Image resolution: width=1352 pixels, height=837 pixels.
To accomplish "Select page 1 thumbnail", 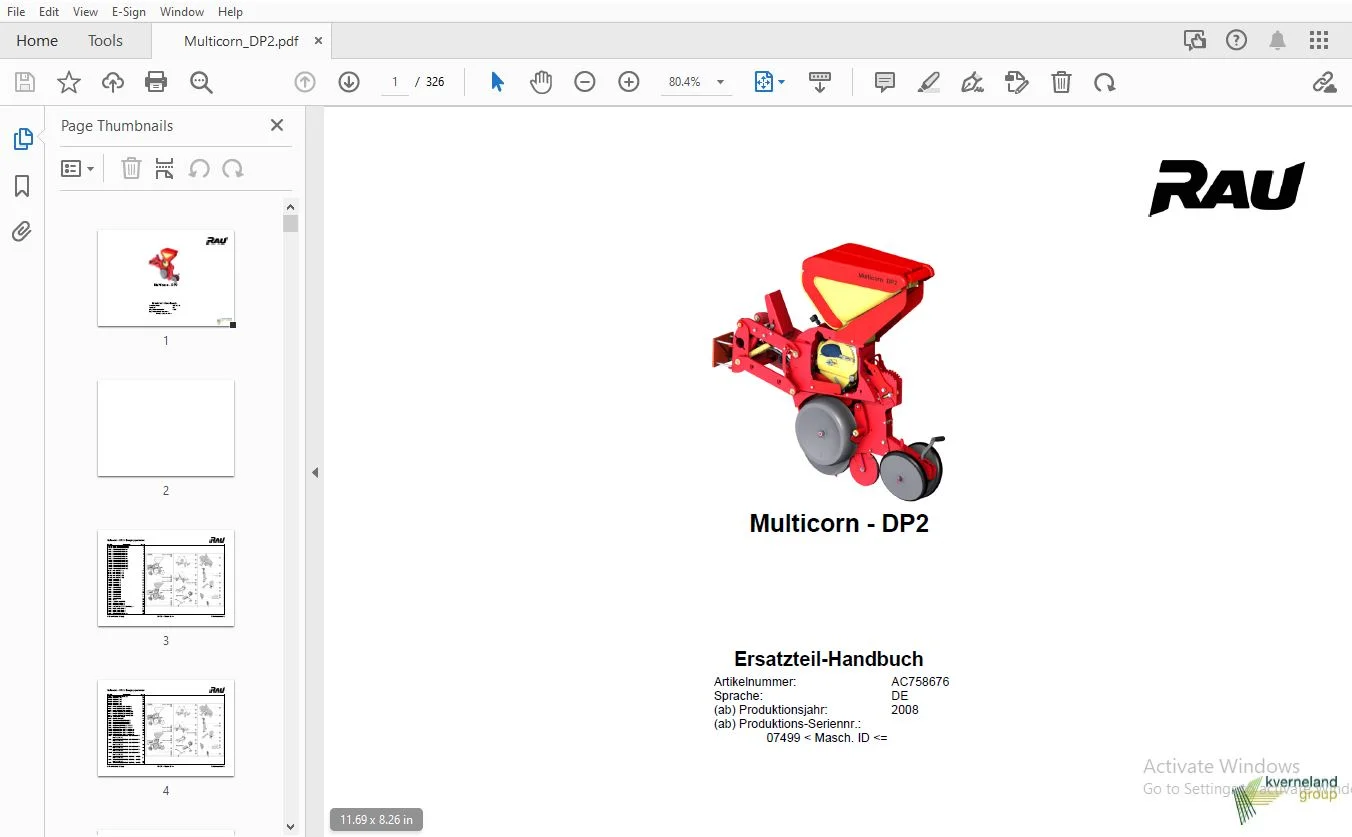I will tap(166, 278).
